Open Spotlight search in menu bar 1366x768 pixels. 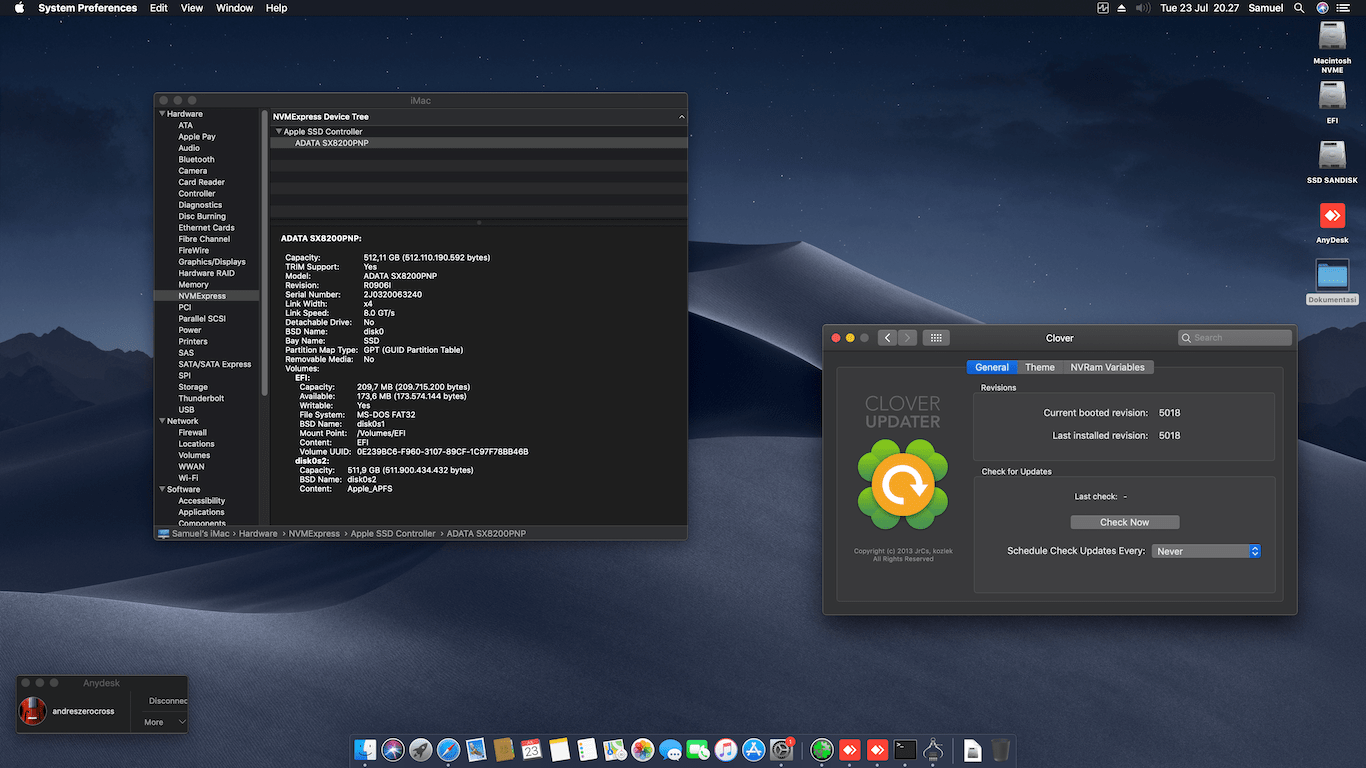1299,8
